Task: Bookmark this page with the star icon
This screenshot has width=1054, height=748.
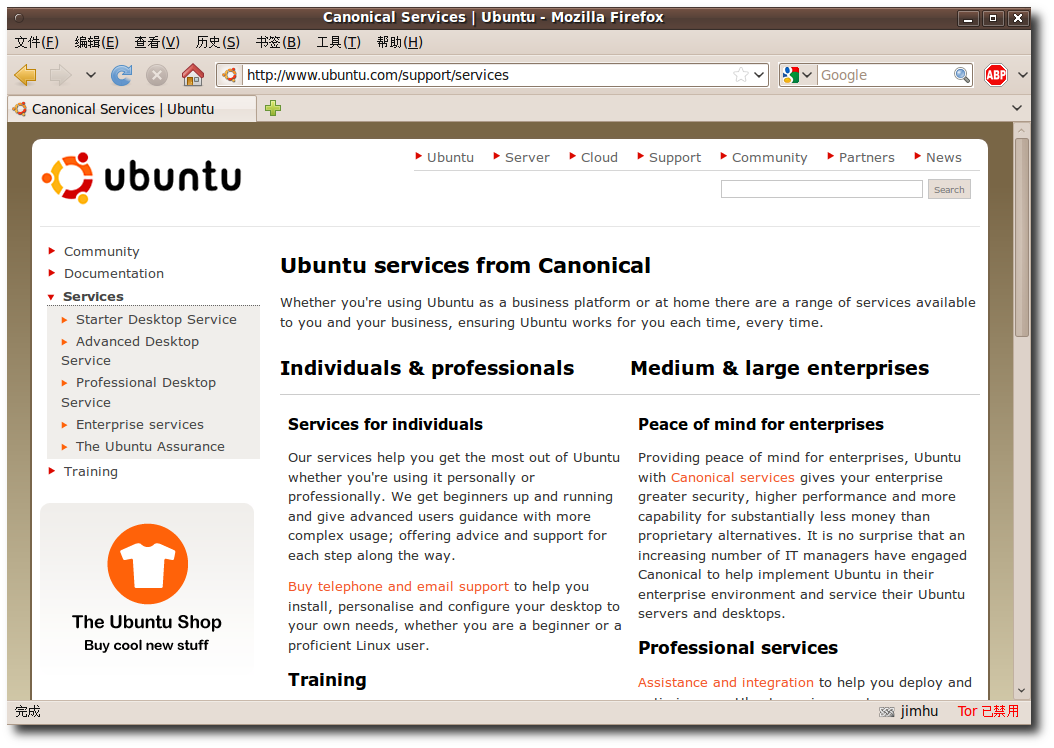Action: pyautogui.click(x=741, y=75)
